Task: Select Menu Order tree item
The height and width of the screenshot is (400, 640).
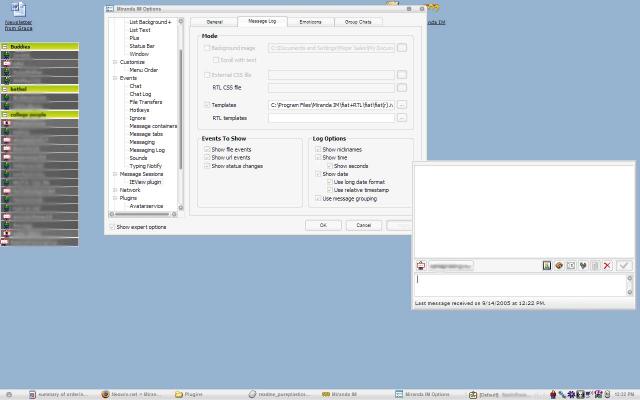Action: coord(143,70)
